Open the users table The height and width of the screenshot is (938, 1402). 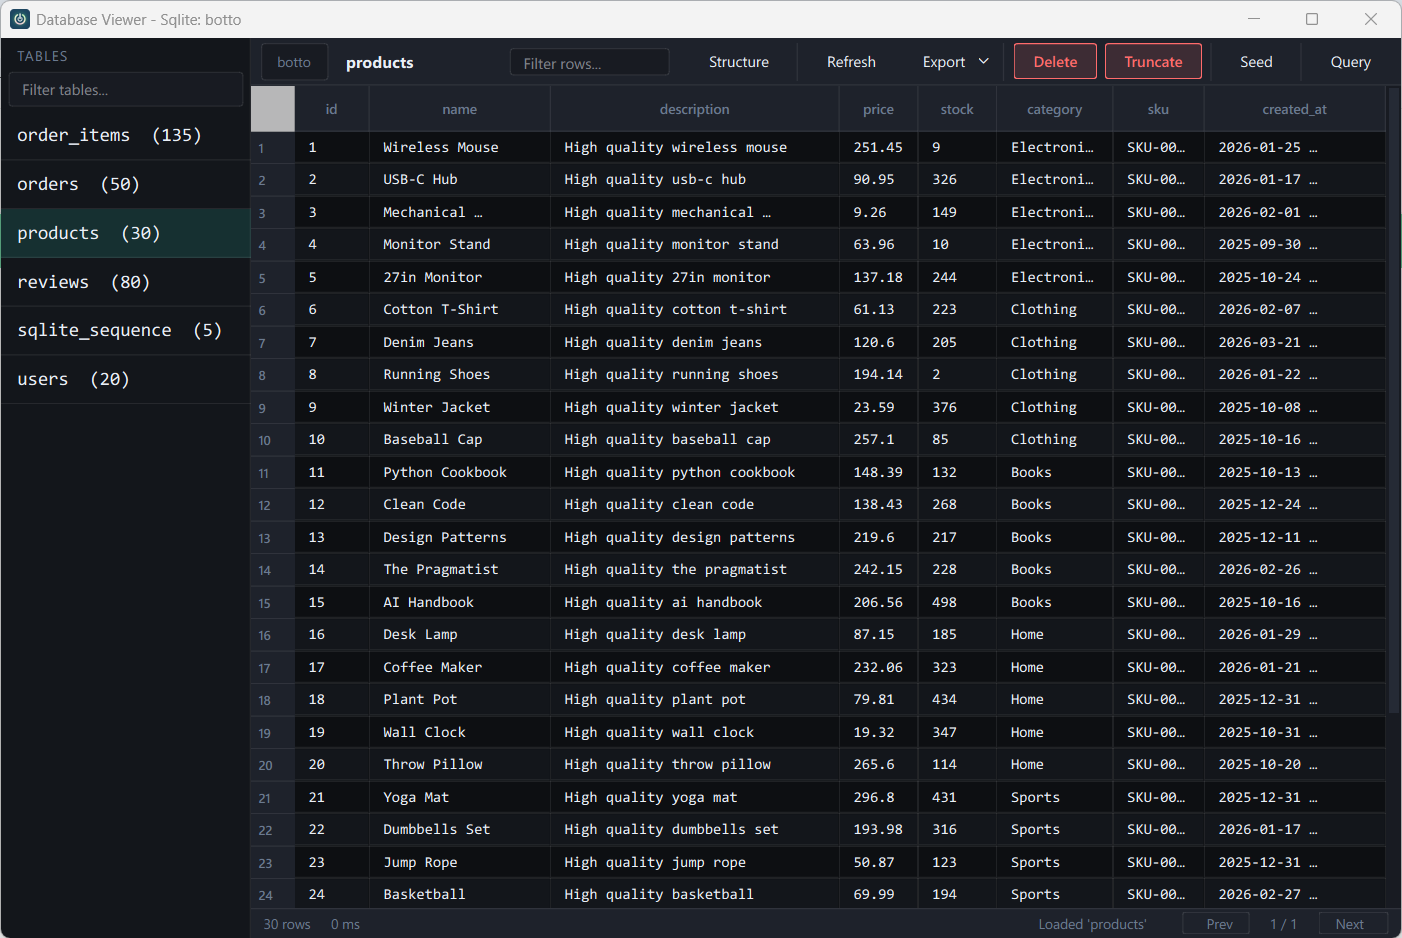click(x=126, y=379)
